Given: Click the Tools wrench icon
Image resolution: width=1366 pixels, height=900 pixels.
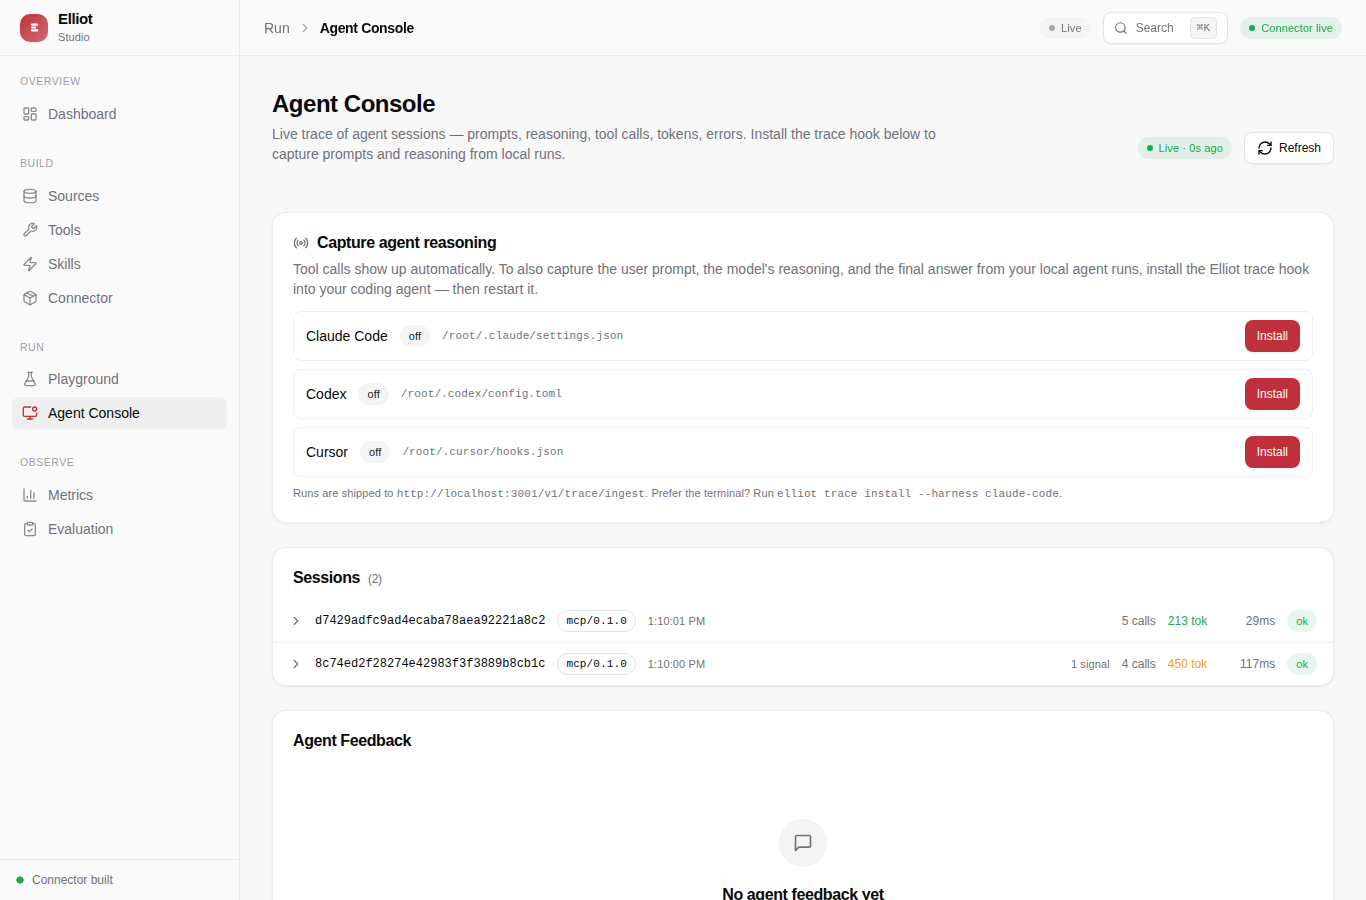Looking at the screenshot, I should click(30, 230).
